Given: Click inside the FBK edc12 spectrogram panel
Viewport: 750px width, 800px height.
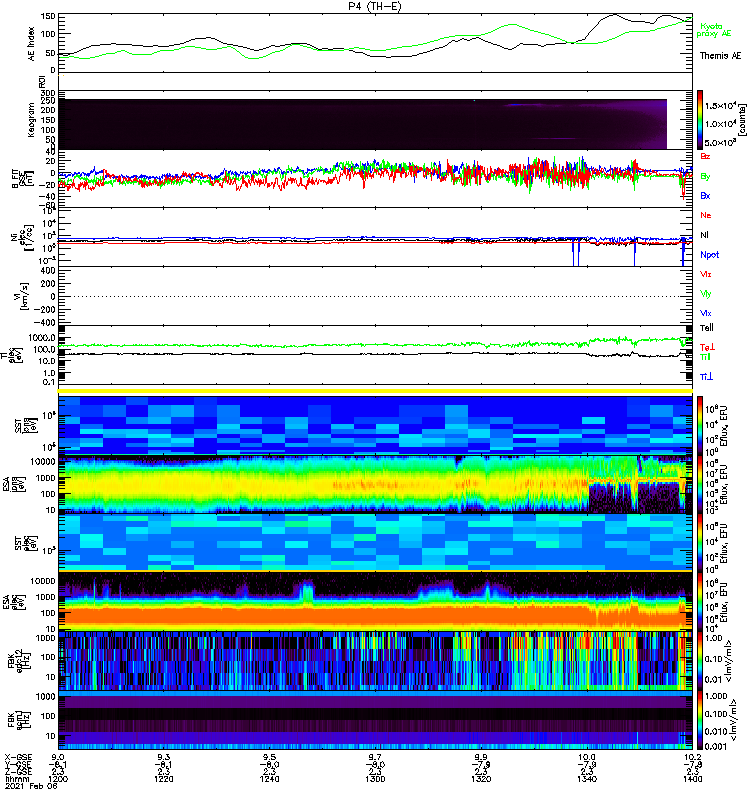Looking at the screenshot, I should 375,661.
